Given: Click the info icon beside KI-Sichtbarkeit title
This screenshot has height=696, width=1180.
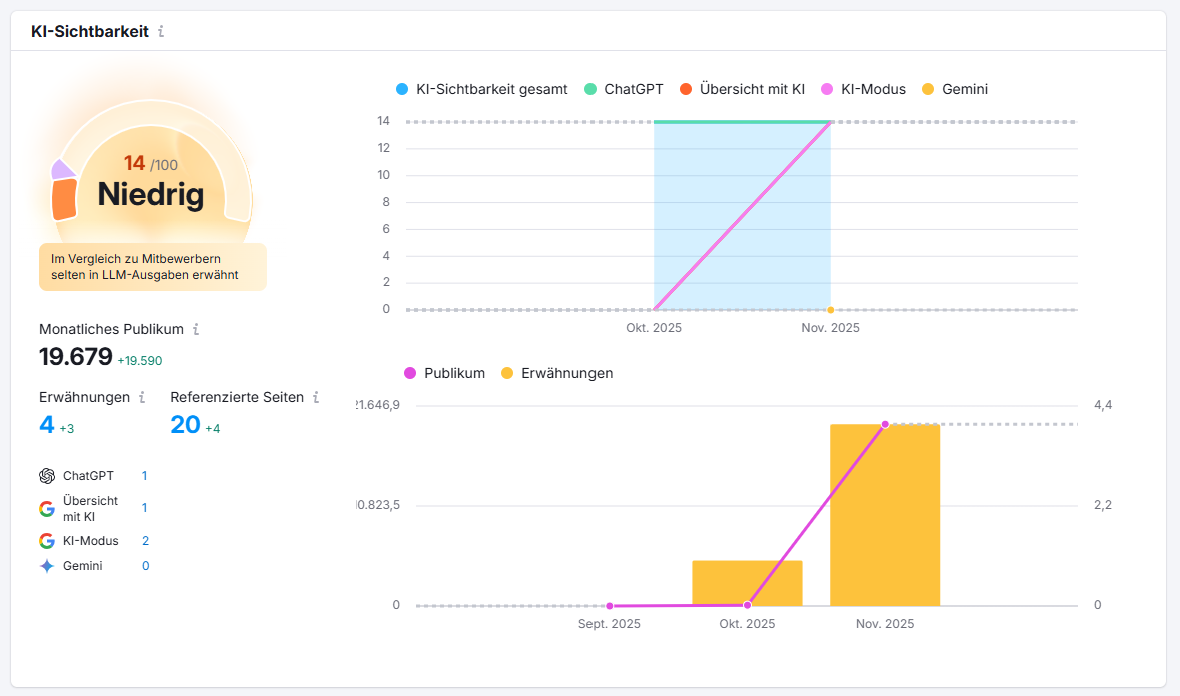Looking at the screenshot, I should (161, 31).
